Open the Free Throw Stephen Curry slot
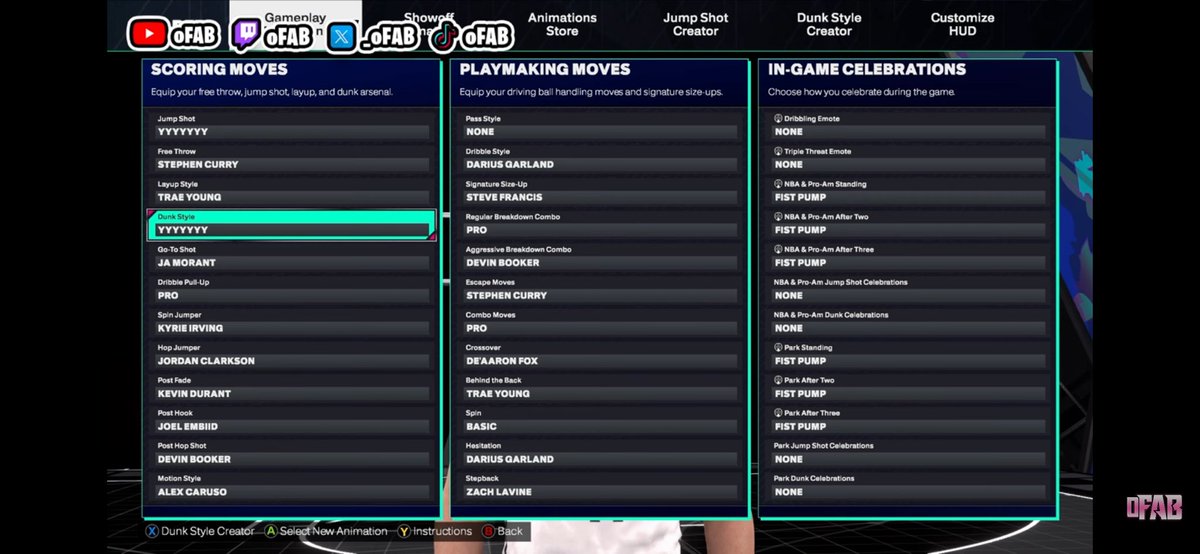 click(292, 159)
